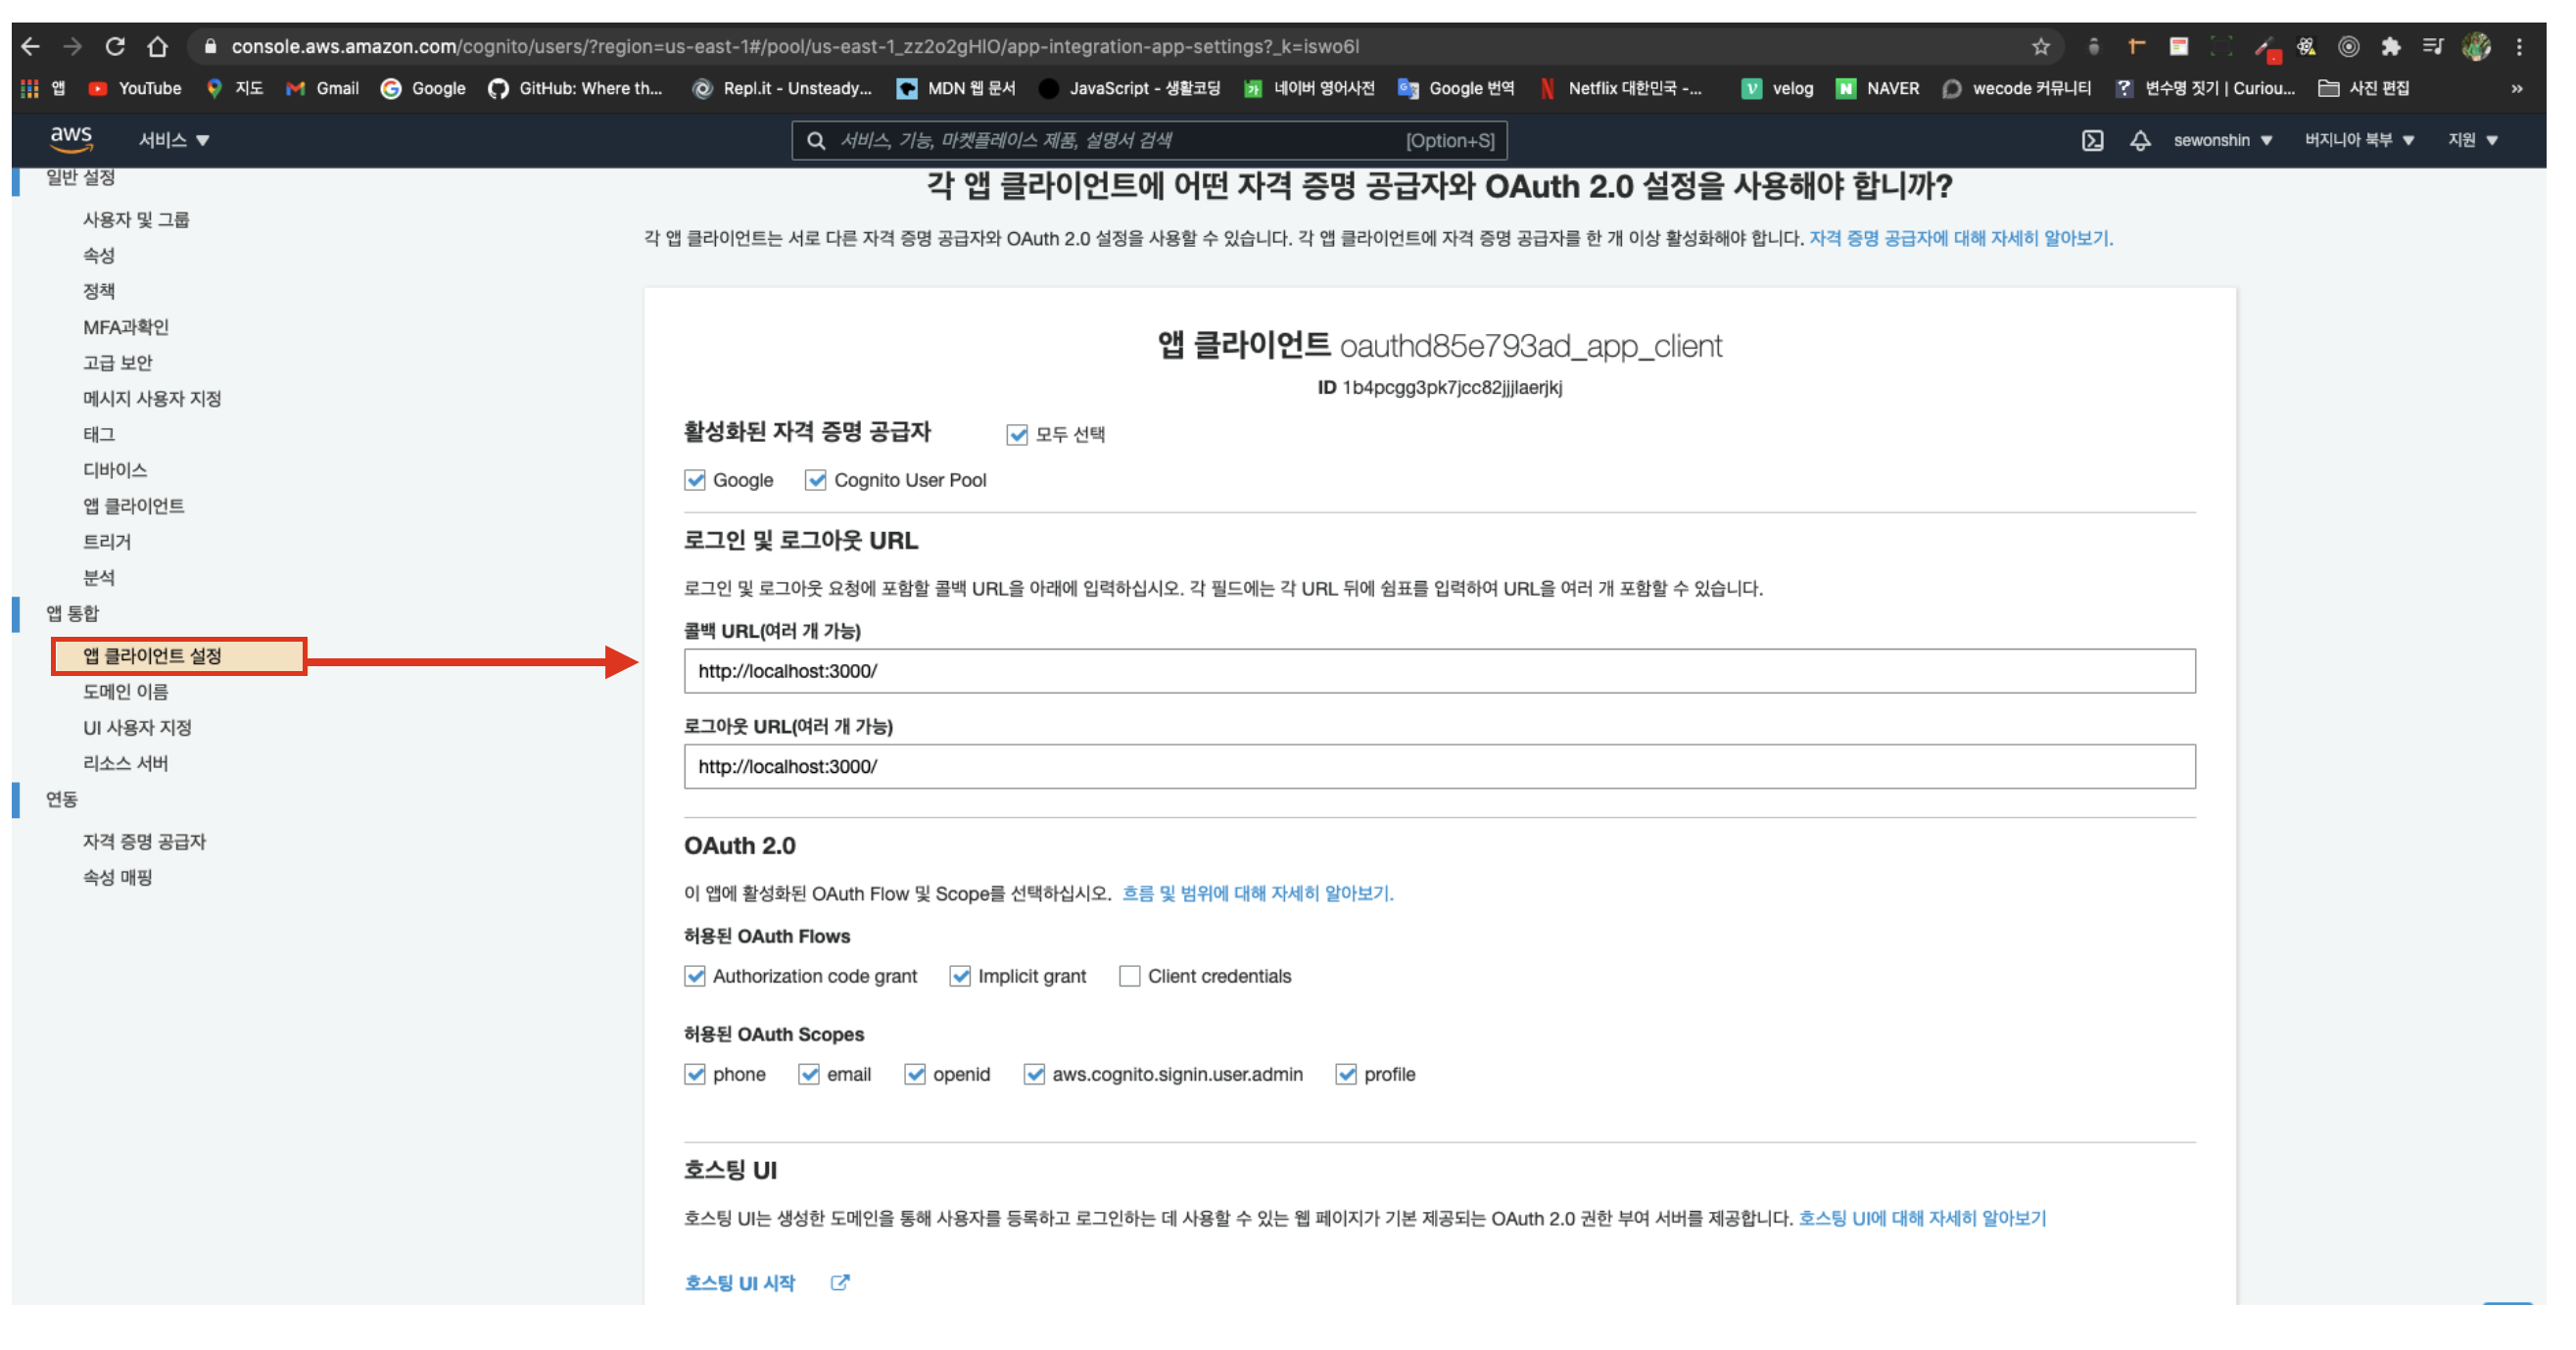Screen dimensions: 2576x1350
Task: Toggle the 모두 선택 checkbox
Action: point(1017,434)
